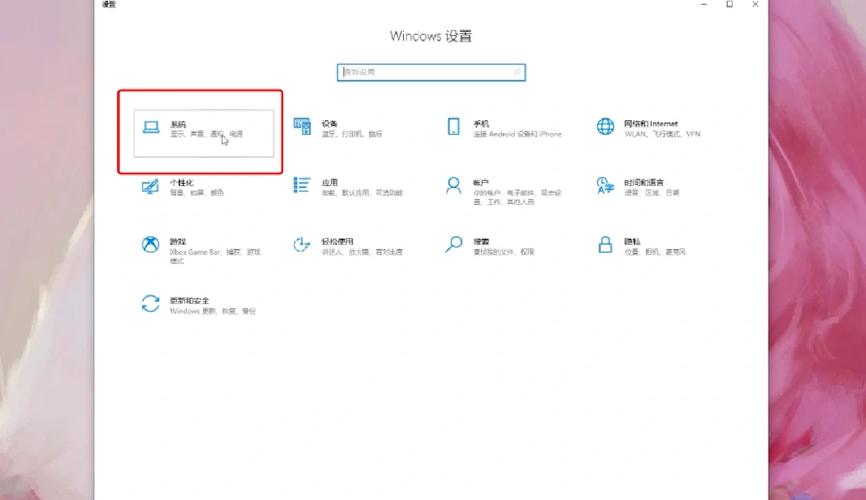This screenshot has width=866, height=500.
Task: Open the Time & Language (时间和语言) icon
Action: (x=605, y=186)
